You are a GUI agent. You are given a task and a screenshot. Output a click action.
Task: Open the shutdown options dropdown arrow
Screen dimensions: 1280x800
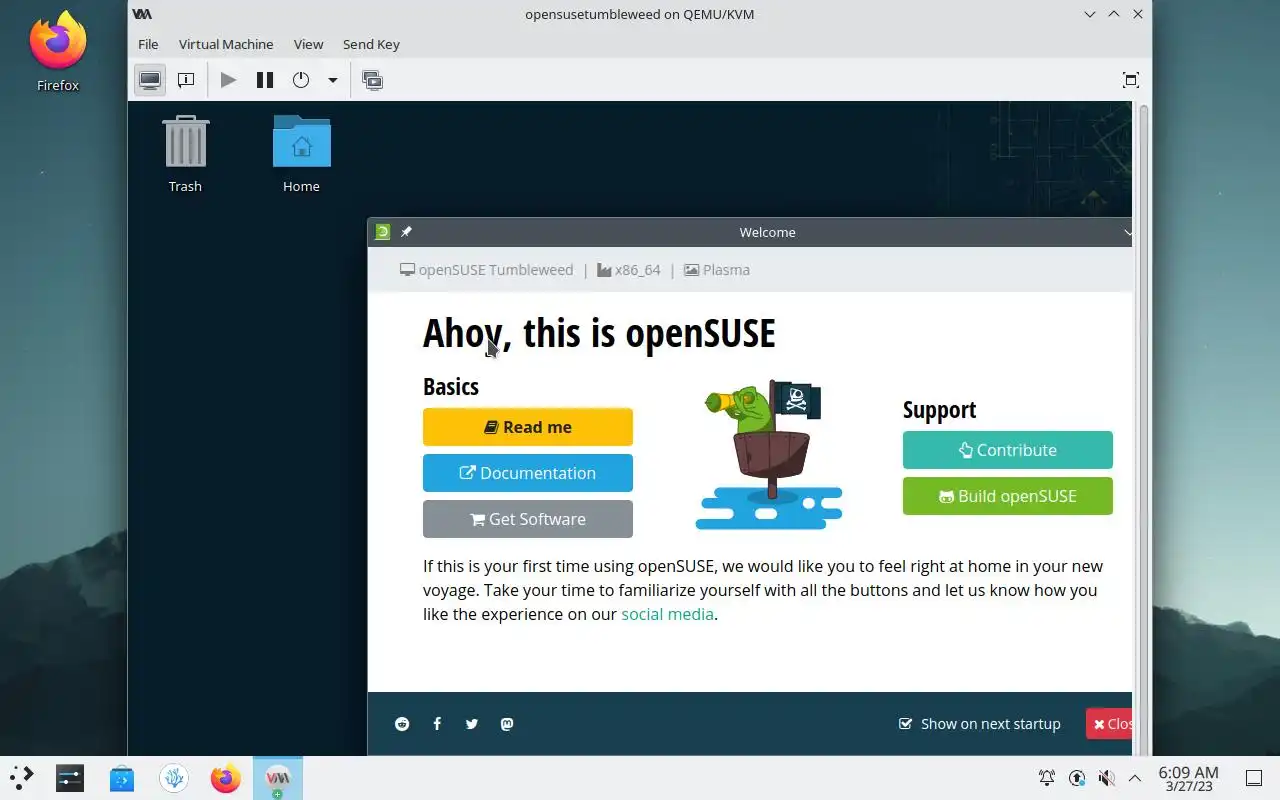pyautogui.click(x=333, y=80)
